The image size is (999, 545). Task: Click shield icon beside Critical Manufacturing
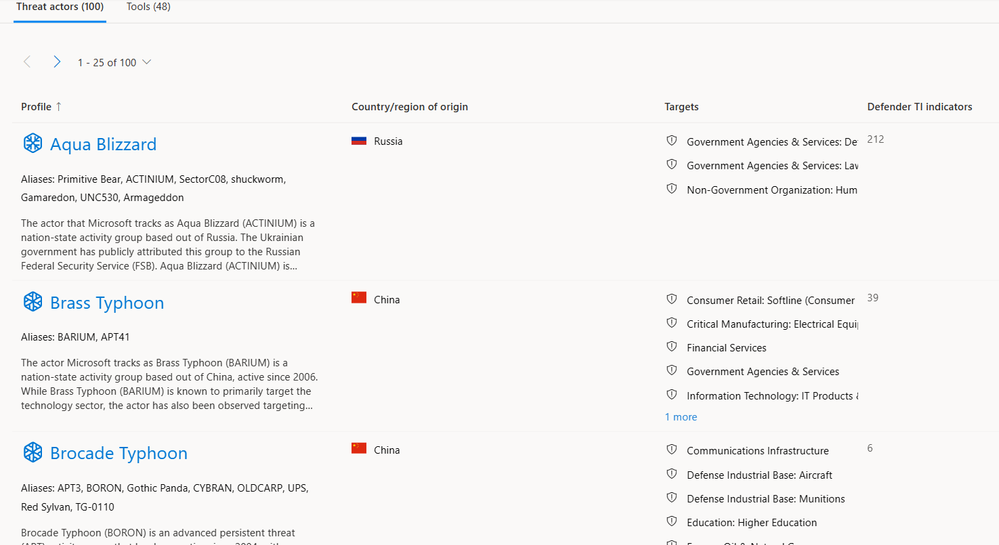pos(672,323)
